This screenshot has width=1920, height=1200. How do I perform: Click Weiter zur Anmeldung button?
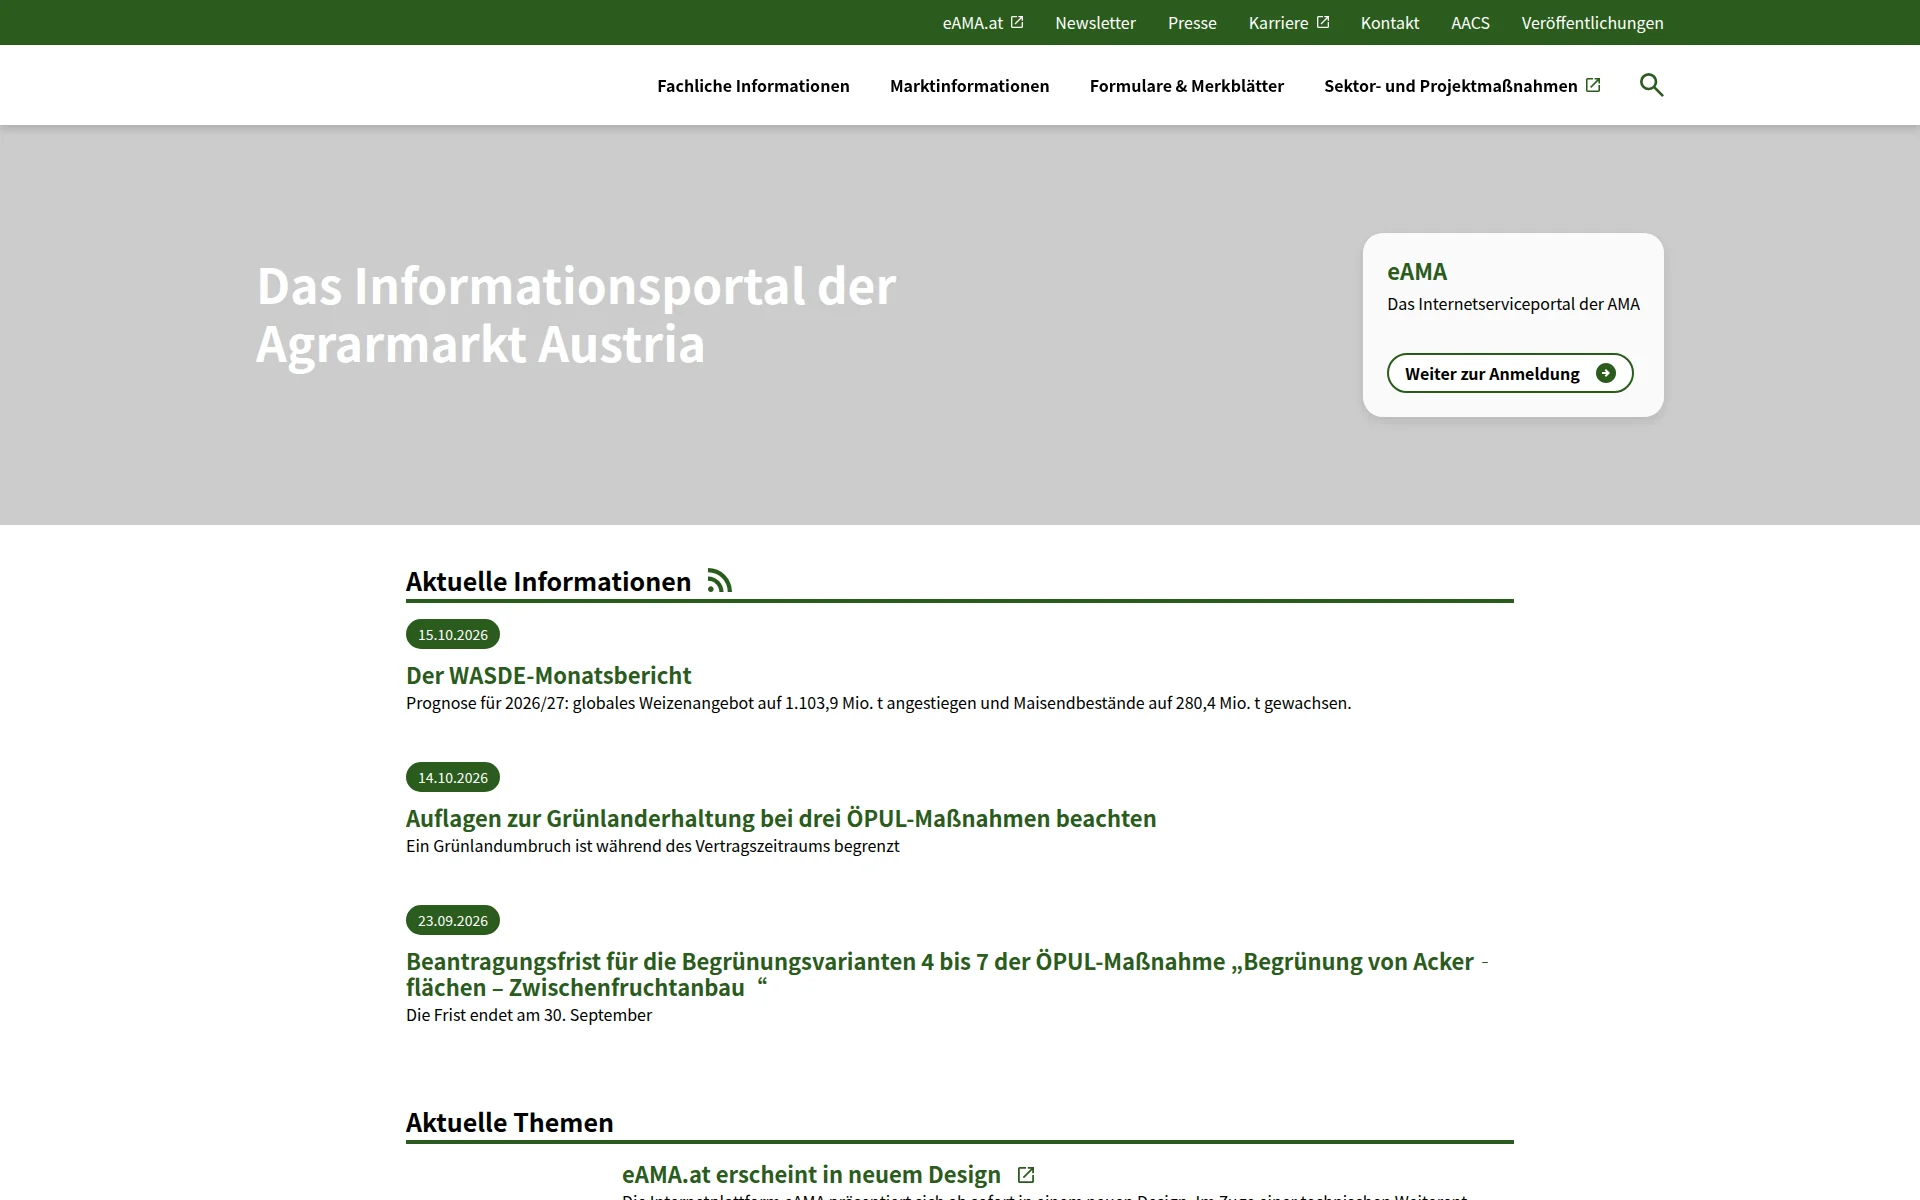[x=1510, y=373]
